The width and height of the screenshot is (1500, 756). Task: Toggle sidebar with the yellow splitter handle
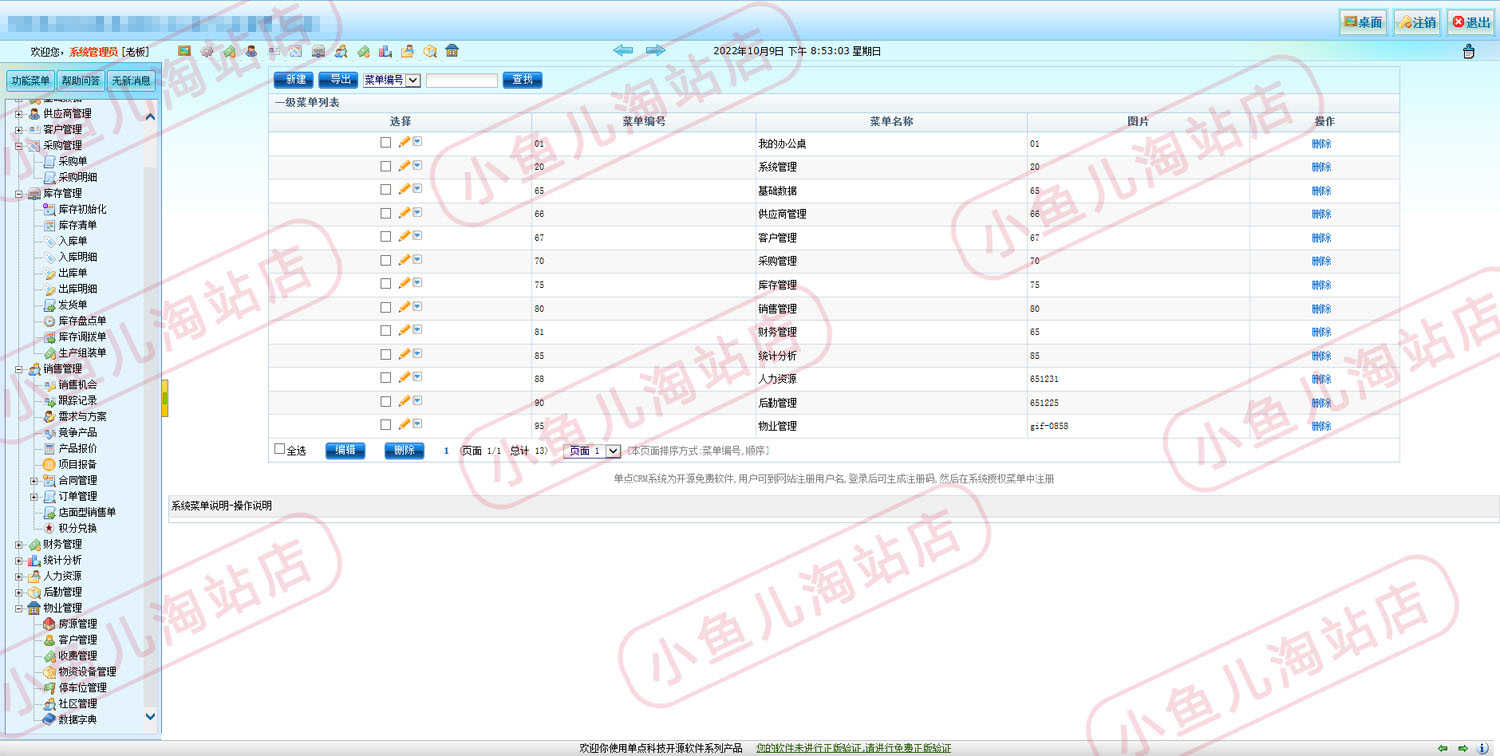pos(165,398)
